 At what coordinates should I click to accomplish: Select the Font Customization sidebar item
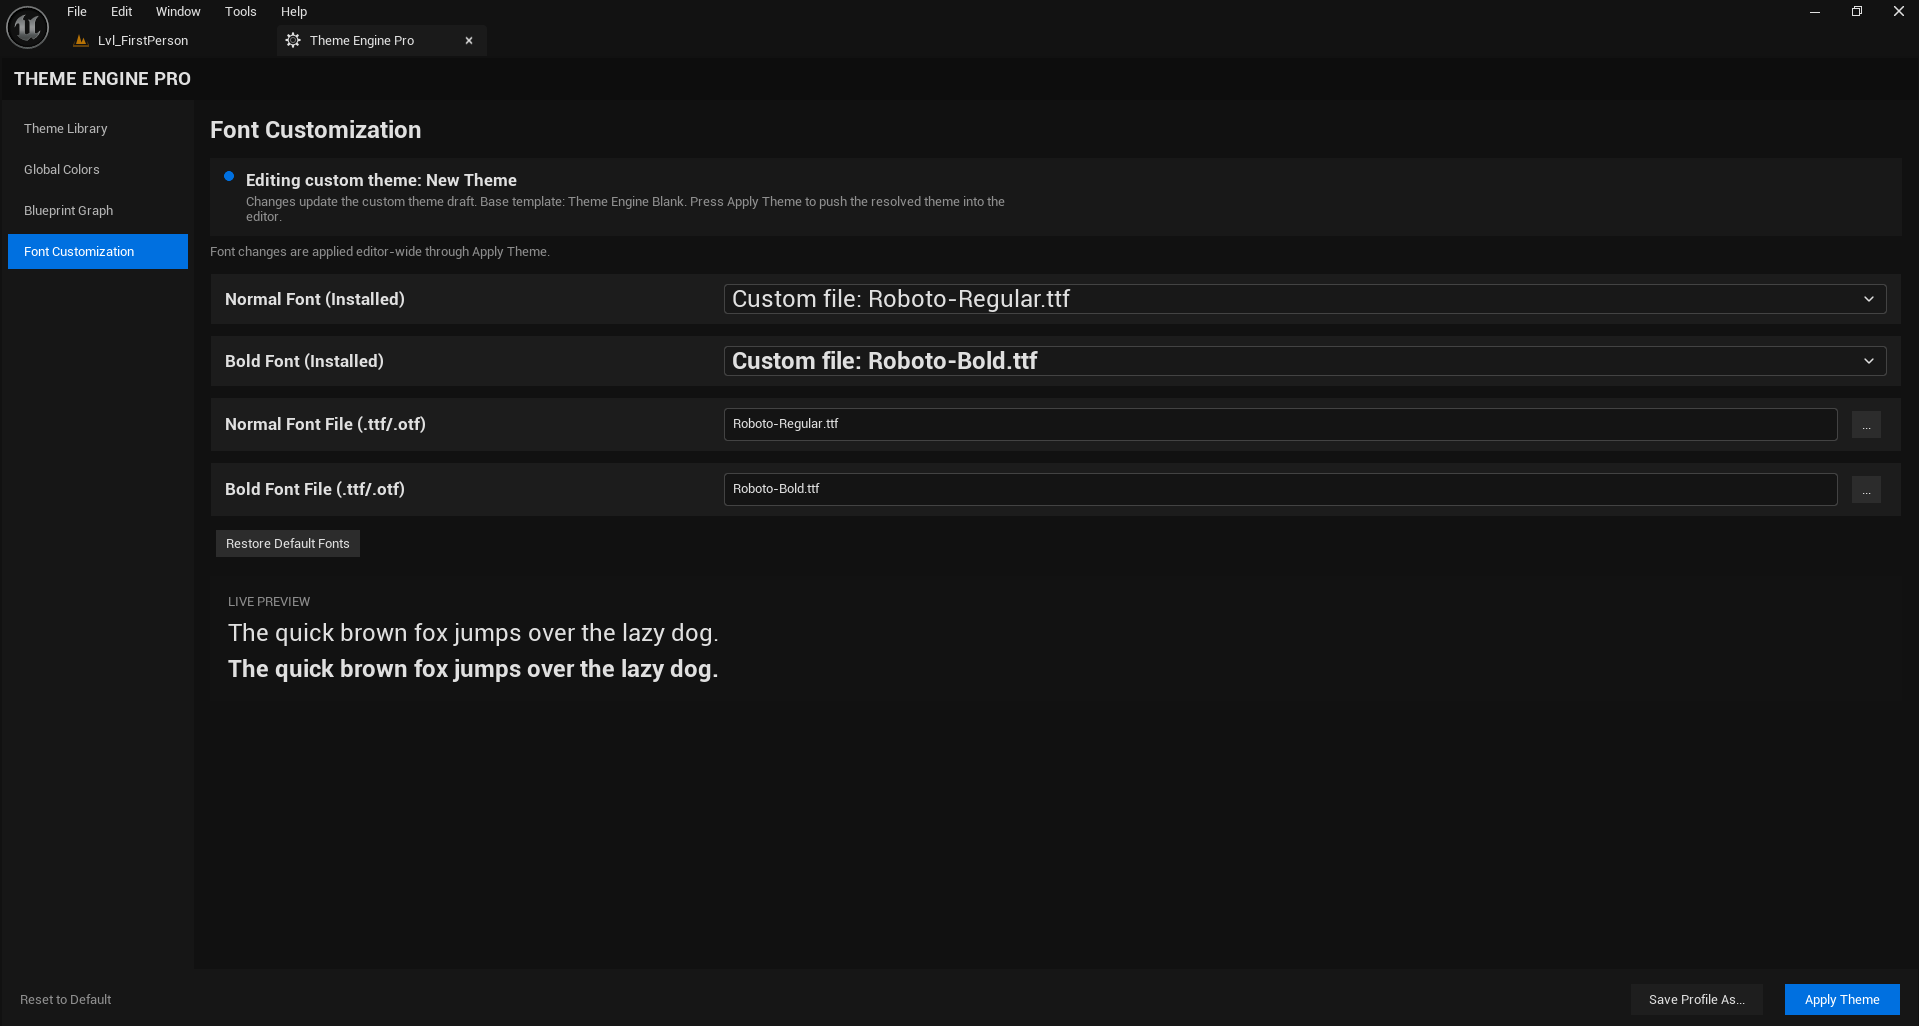(x=98, y=252)
